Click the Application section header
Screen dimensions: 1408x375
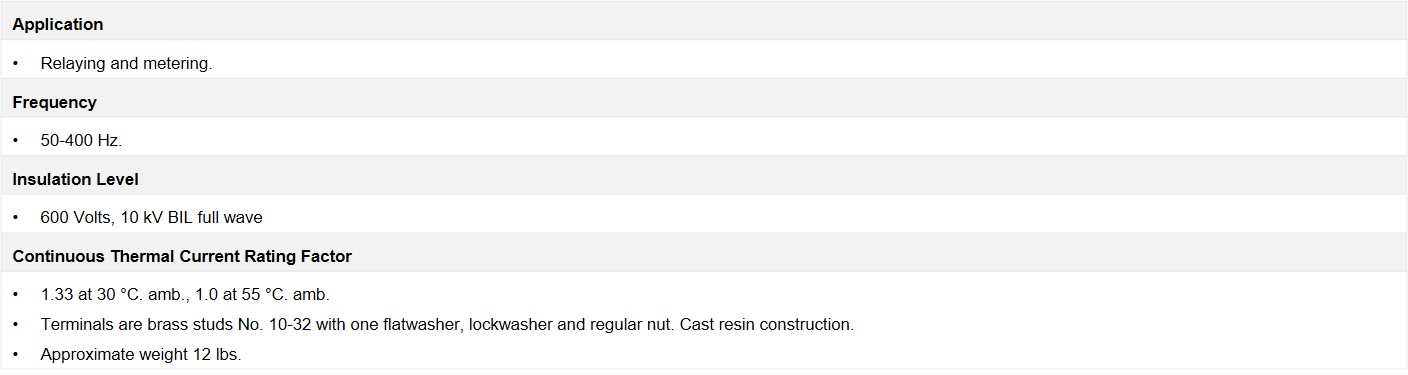click(703, 24)
